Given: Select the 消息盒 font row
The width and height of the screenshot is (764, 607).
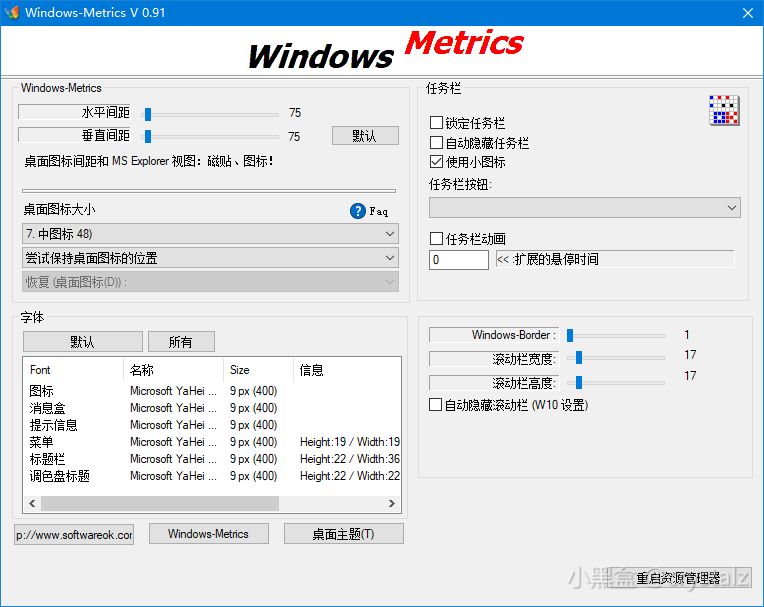Looking at the screenshot, I should [212, 408].
